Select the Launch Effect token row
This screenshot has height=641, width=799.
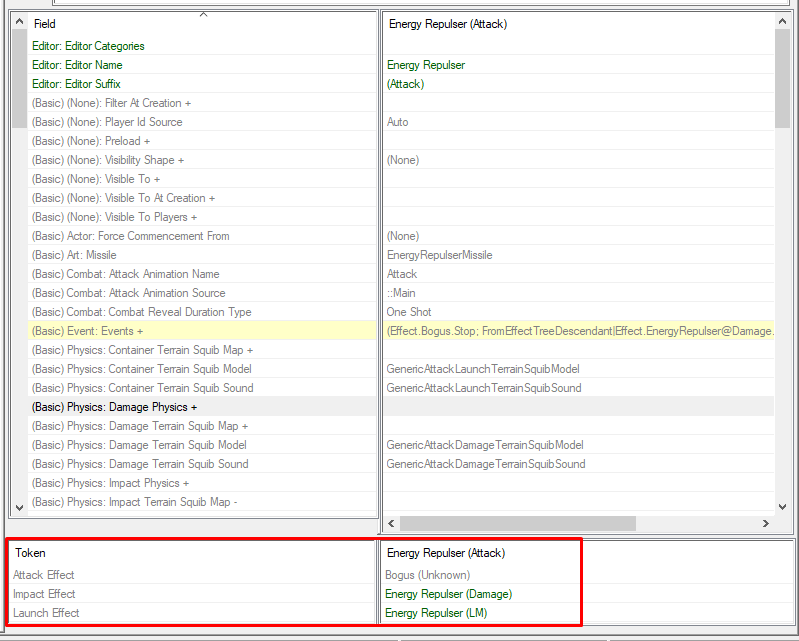(192, 613)
